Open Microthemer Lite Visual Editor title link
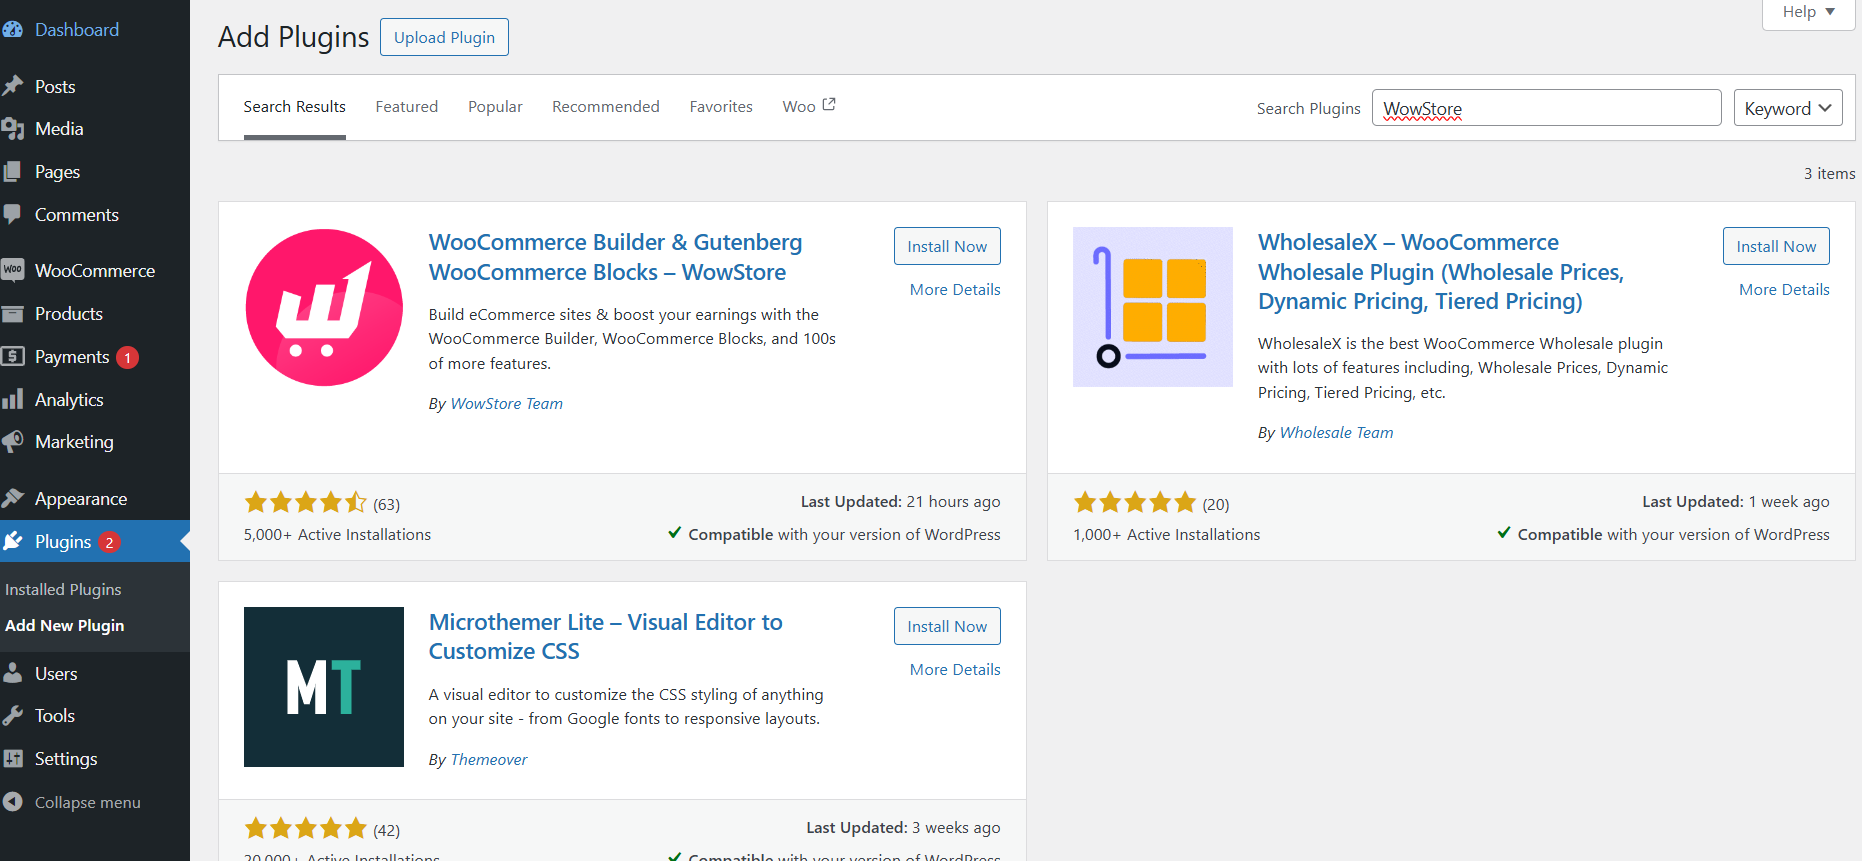 pos(605,637)
